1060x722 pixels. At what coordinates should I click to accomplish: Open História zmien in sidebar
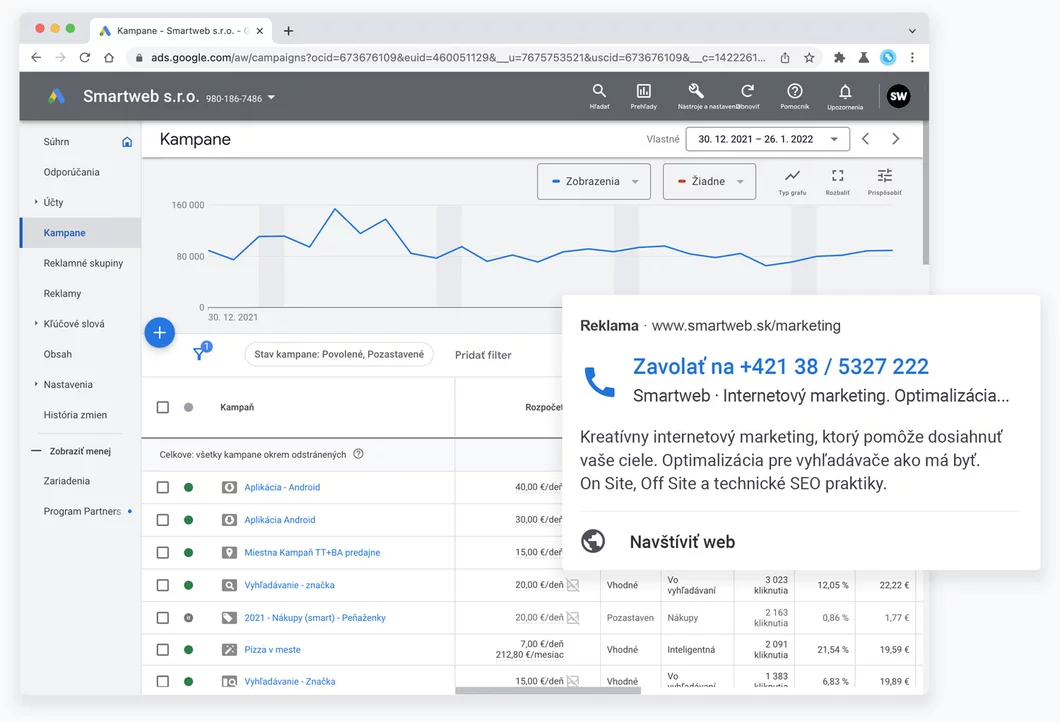click(75, 415)
